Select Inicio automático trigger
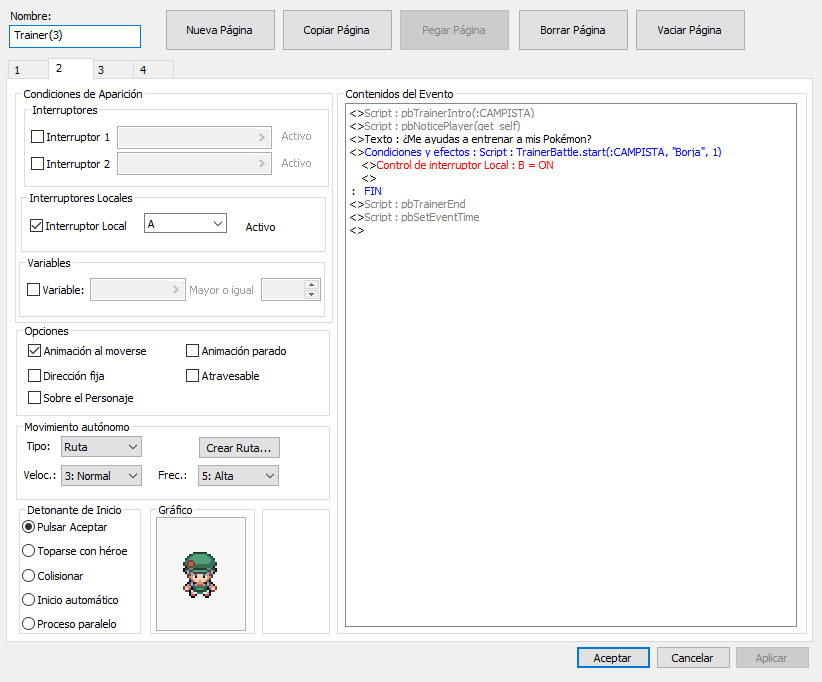This screenshot has height=682, width=822. (x=28, y=600)
